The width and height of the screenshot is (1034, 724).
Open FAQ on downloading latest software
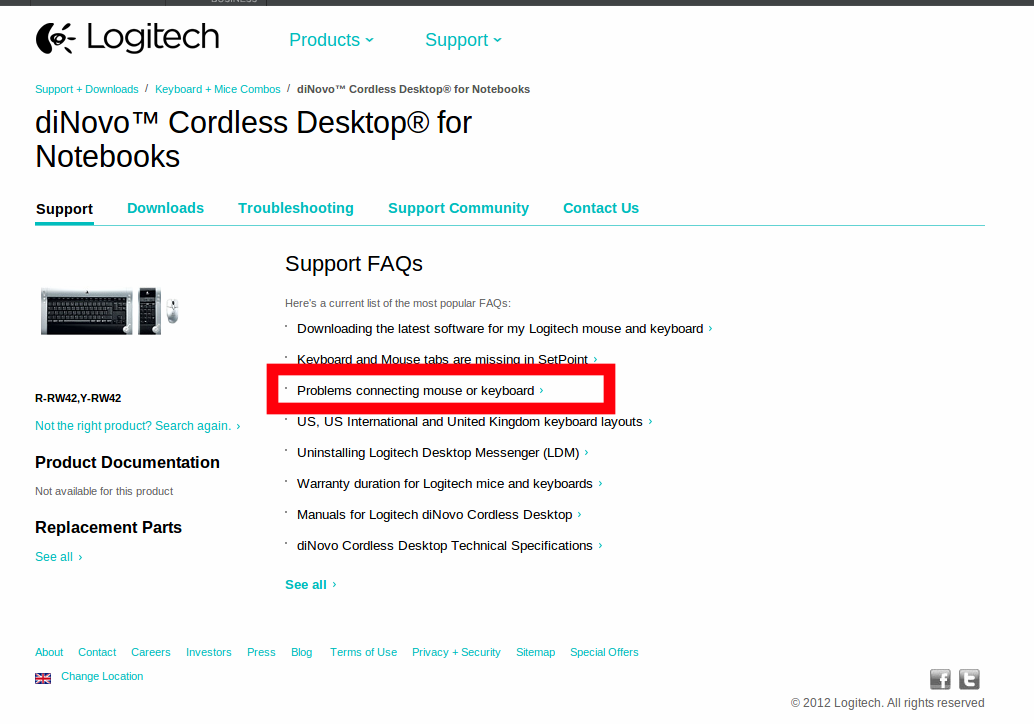[x=504, y=328]
